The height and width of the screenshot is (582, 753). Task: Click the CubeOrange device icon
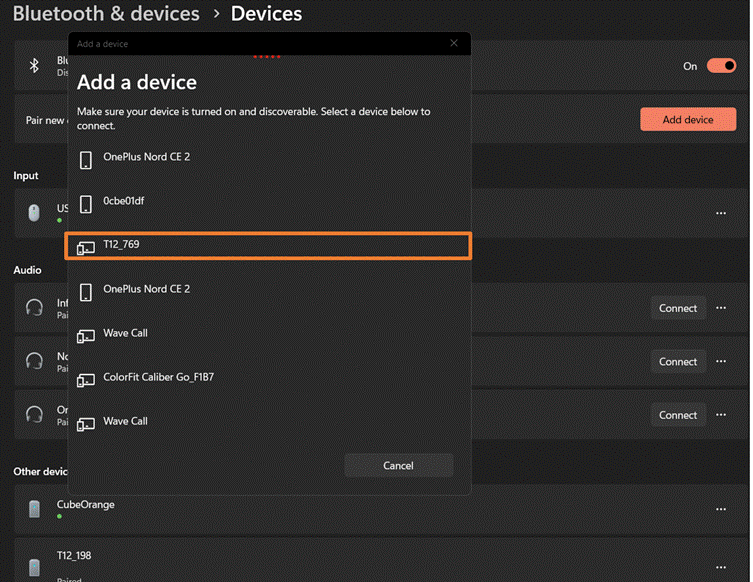[x=35, y=509]
